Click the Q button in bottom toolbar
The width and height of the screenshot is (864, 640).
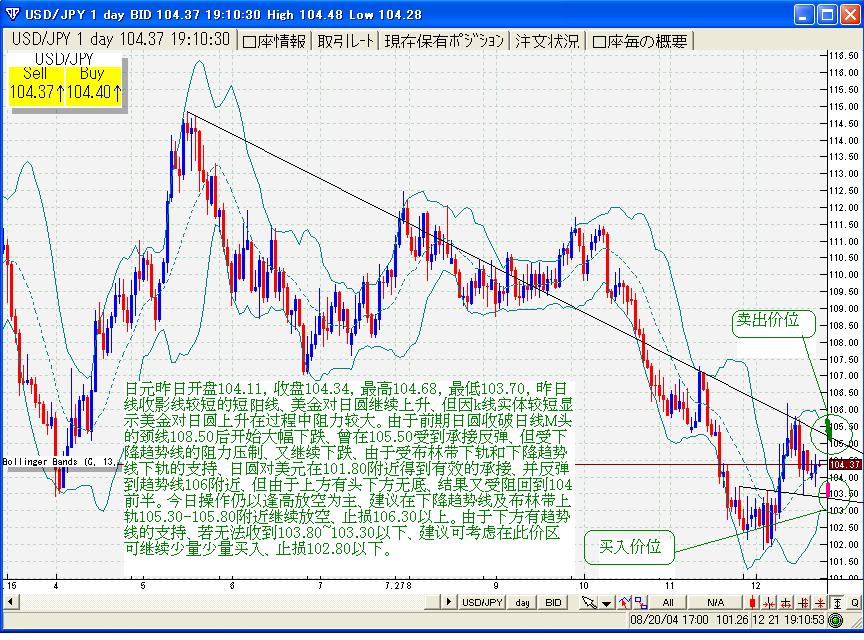click(855, 603)
